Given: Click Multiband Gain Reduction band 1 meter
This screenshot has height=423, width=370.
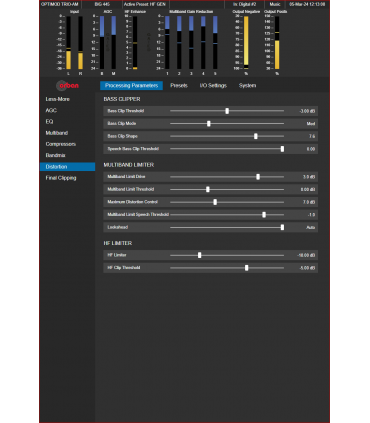Looking at the screenshot, I should click(x=167, y=43).
